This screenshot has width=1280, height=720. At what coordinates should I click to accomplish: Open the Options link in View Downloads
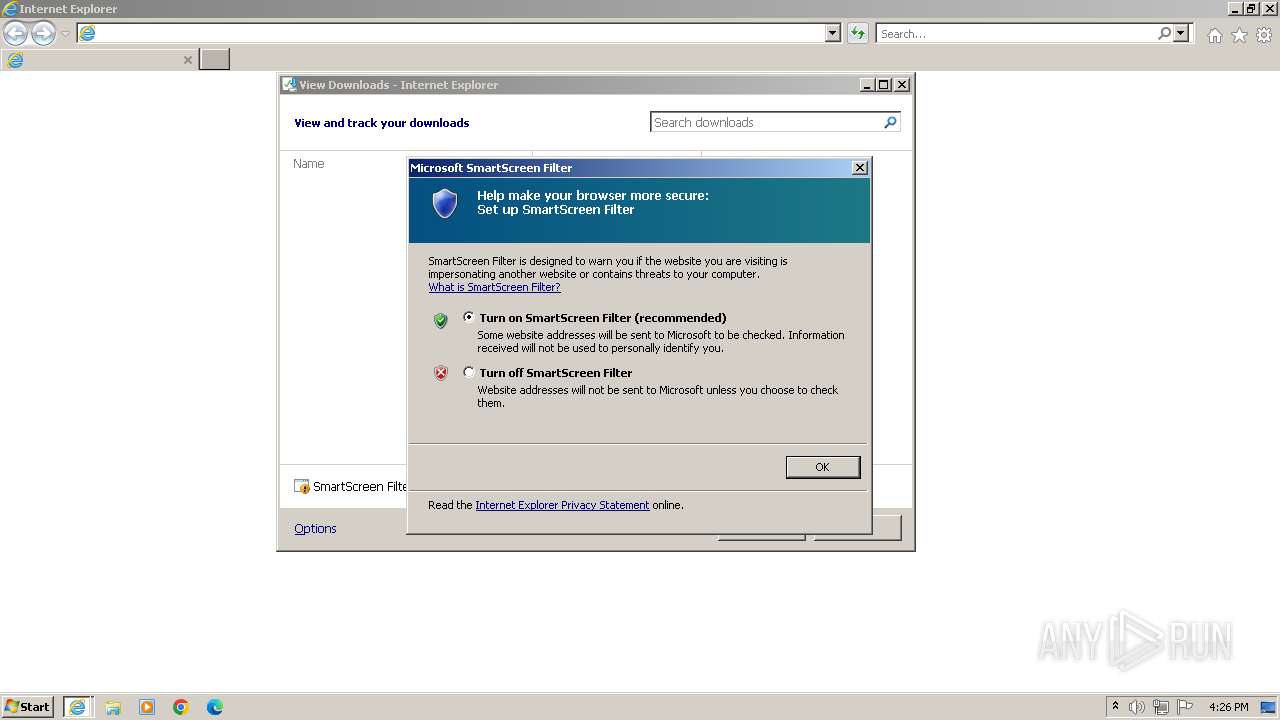[x=315, y=528]
